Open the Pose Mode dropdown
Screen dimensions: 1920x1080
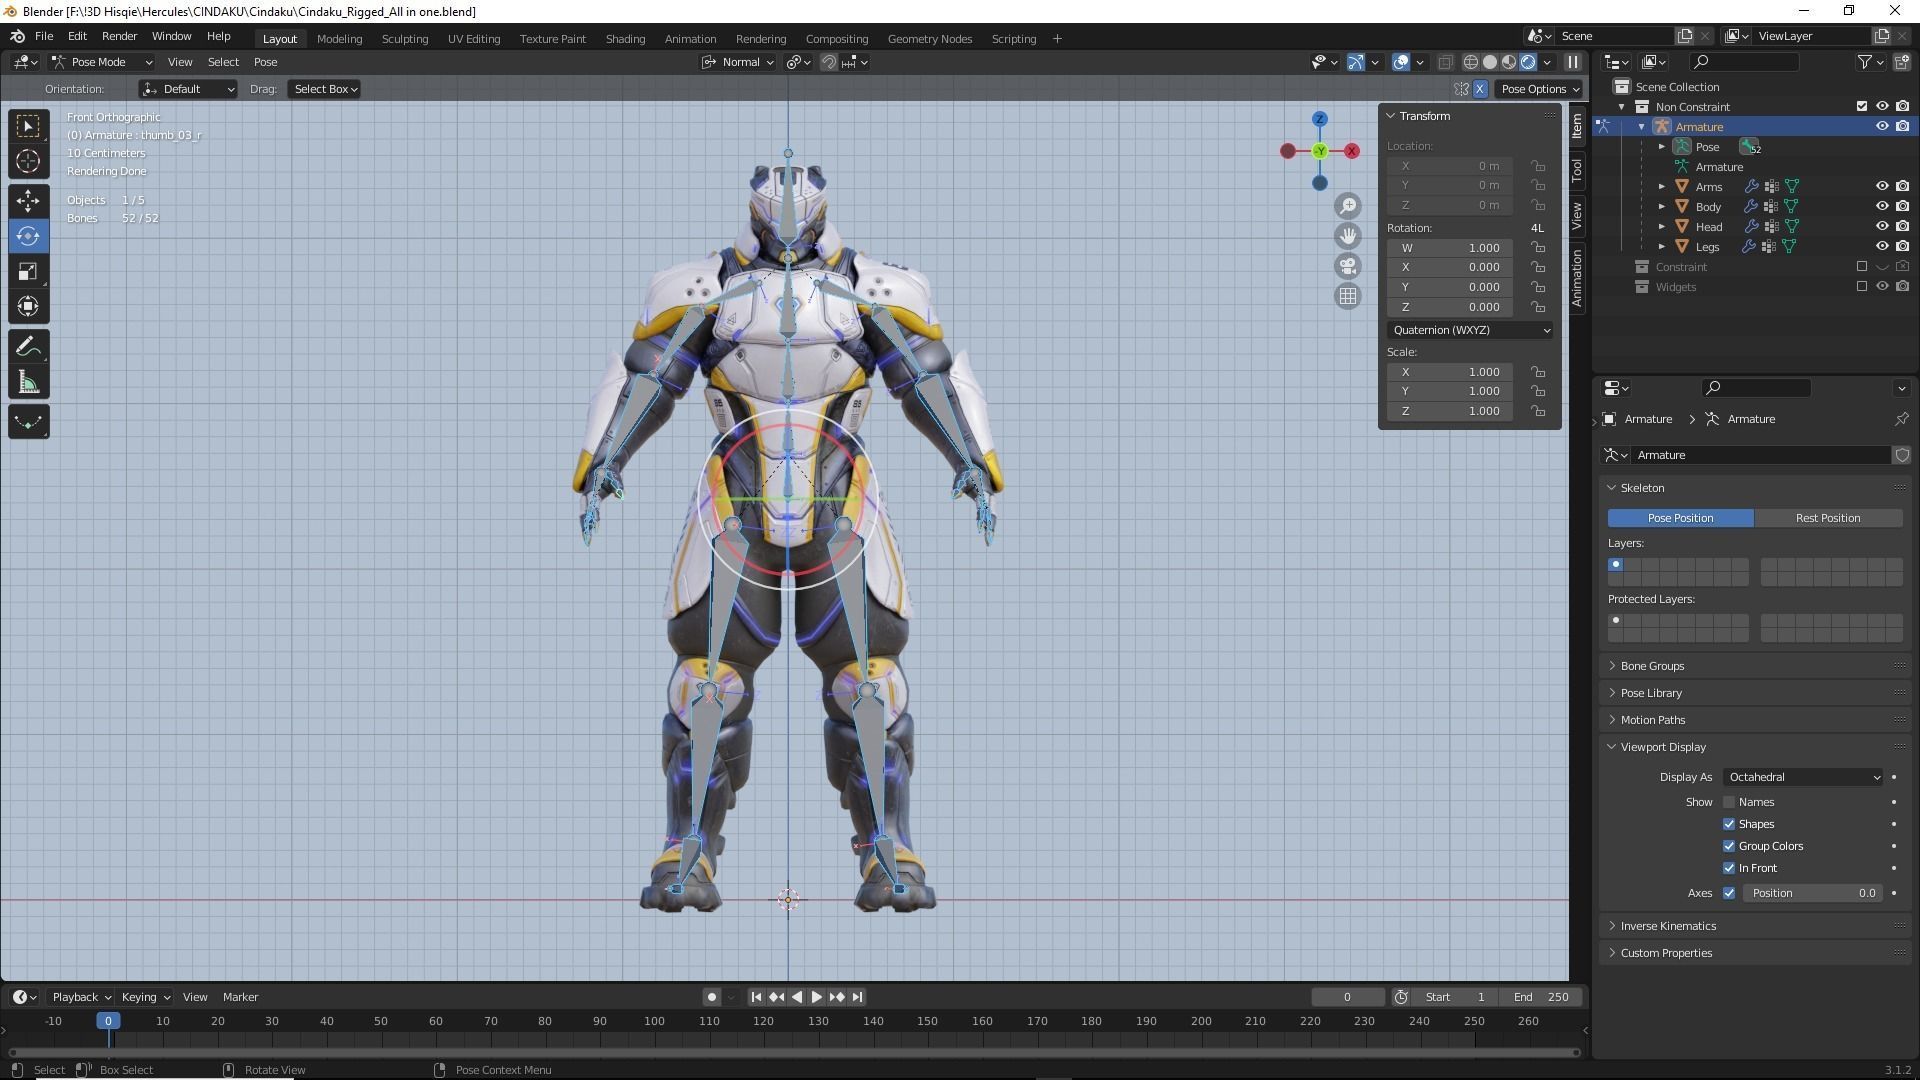point(101,62)
